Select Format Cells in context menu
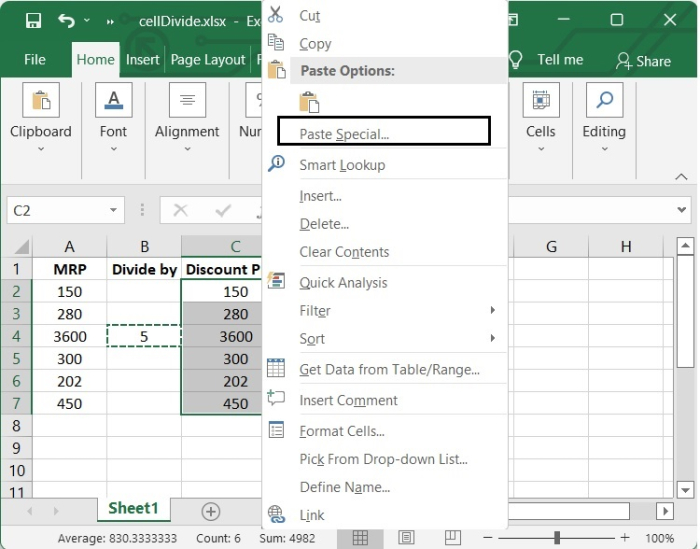 click(342, 431)
